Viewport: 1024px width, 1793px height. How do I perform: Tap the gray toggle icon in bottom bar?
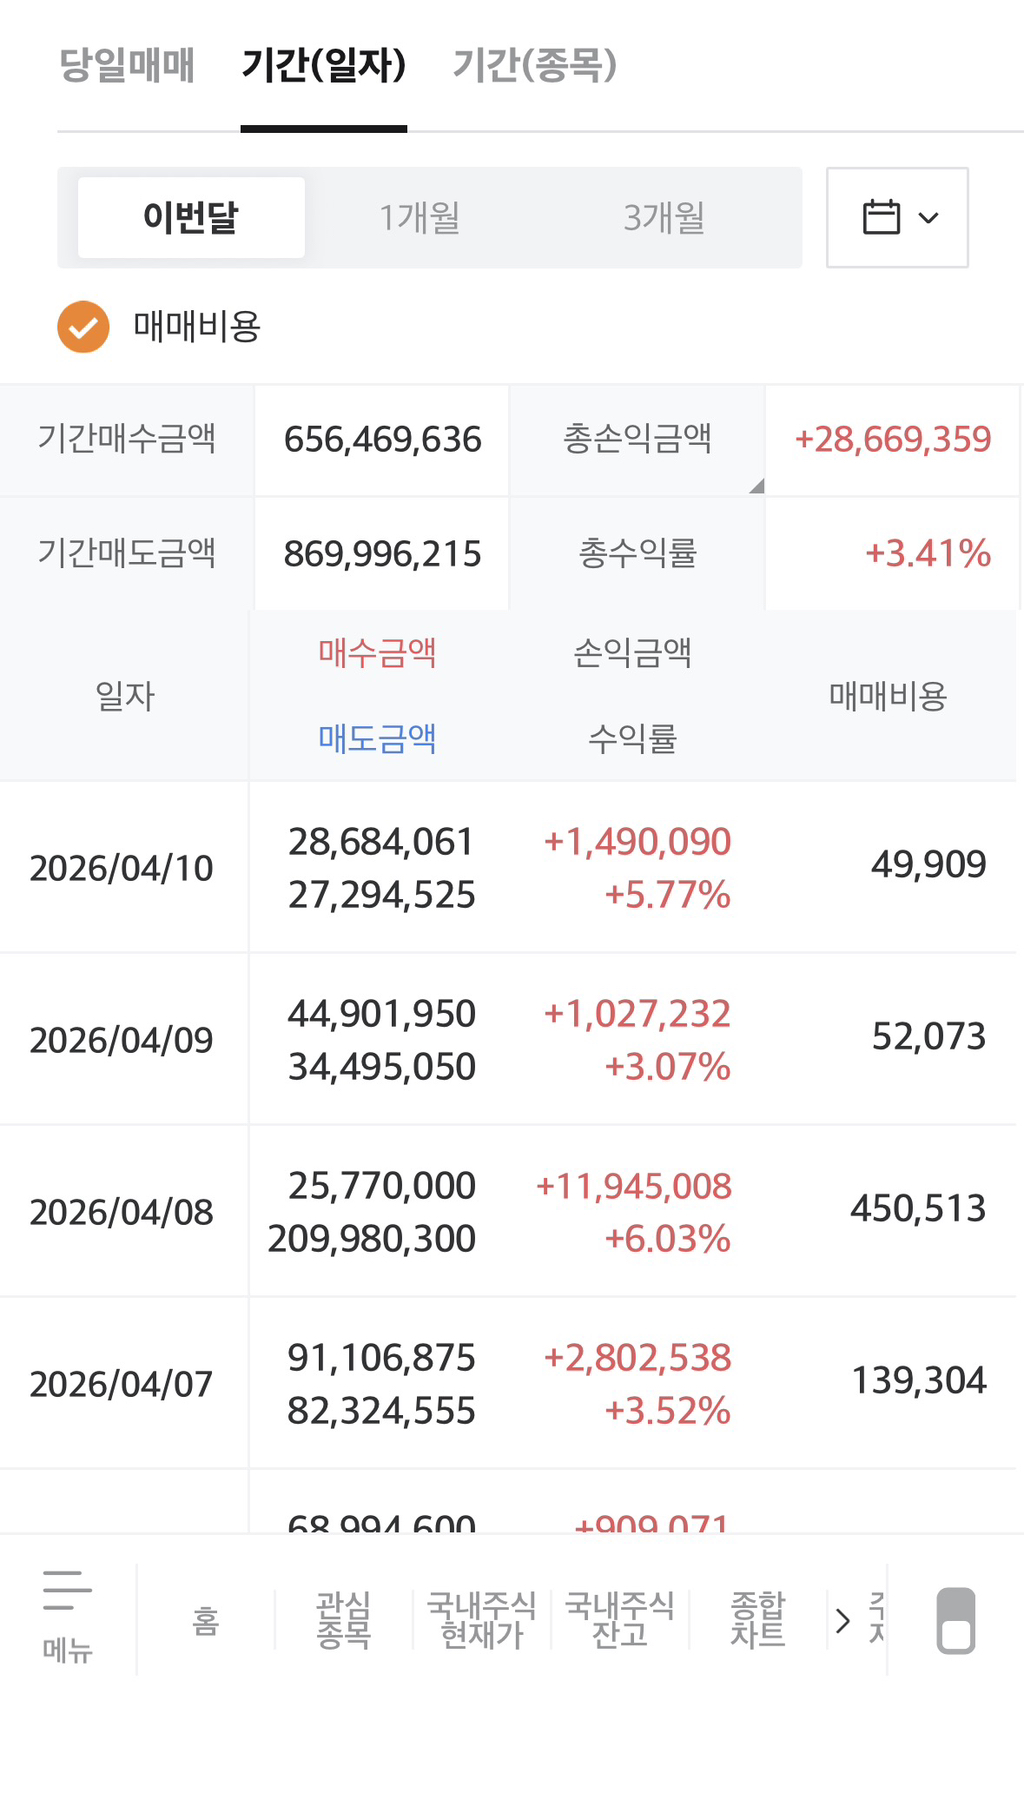coord(955,1620)
